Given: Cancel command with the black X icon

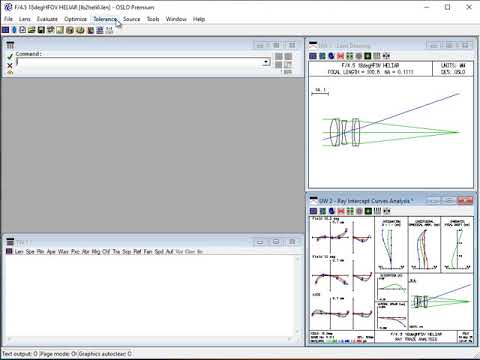Looking at the screenshot, I should coord(10,65).
